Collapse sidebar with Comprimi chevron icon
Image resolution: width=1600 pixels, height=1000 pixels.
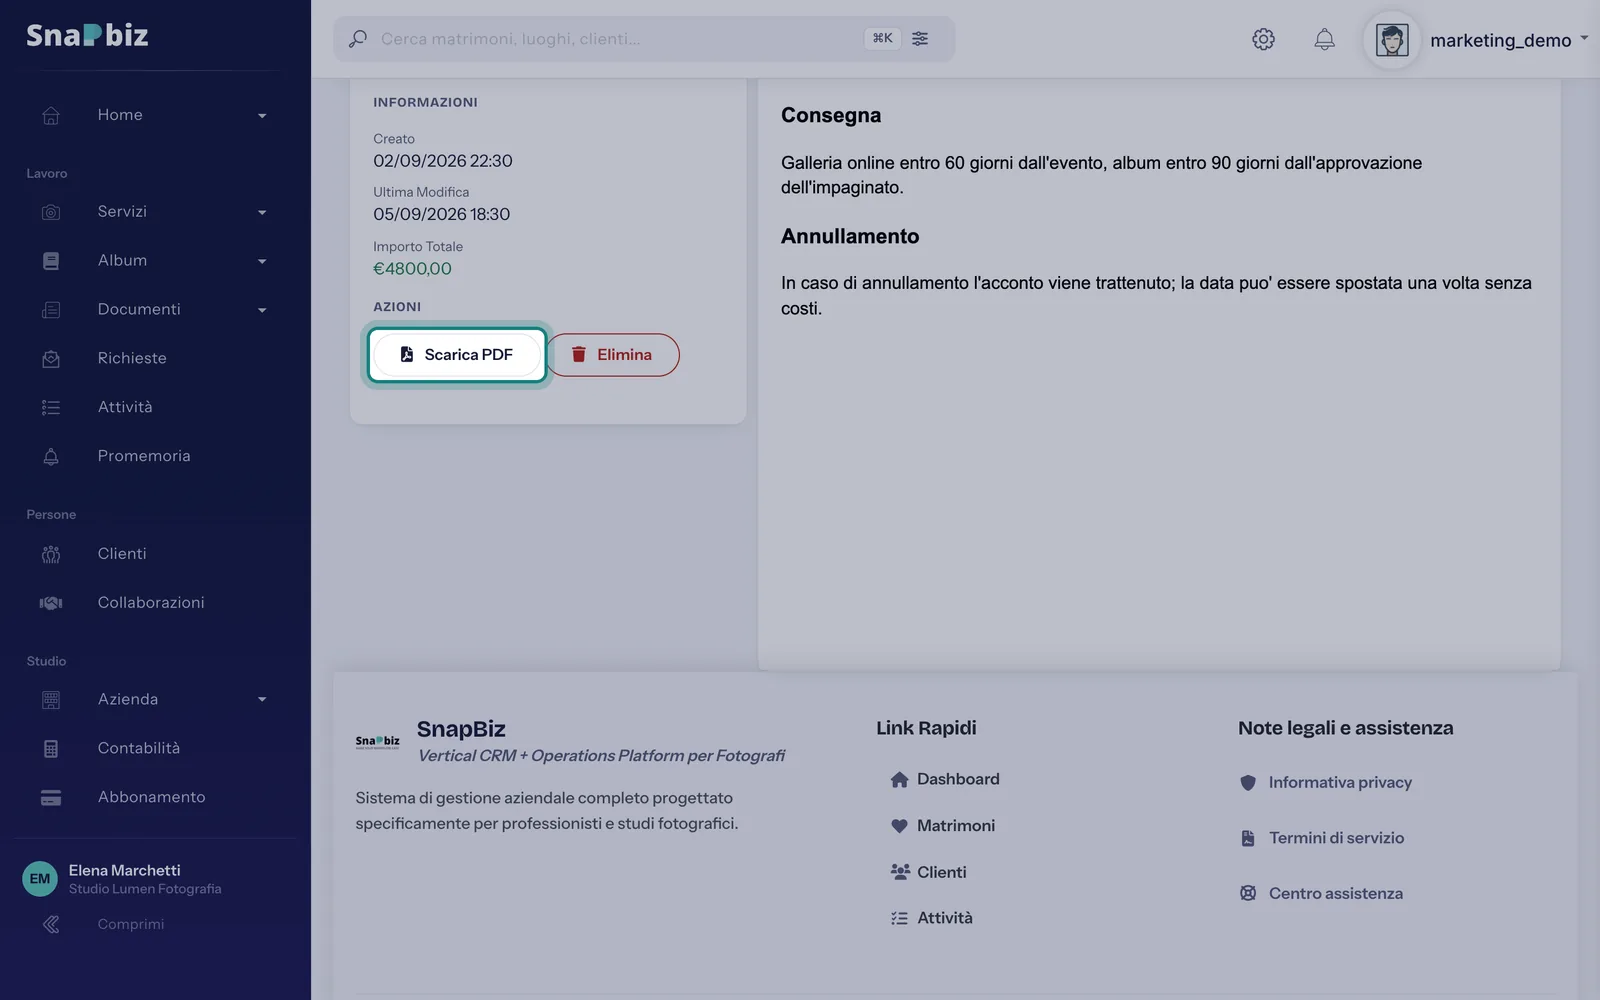click(x=51, y=924)
